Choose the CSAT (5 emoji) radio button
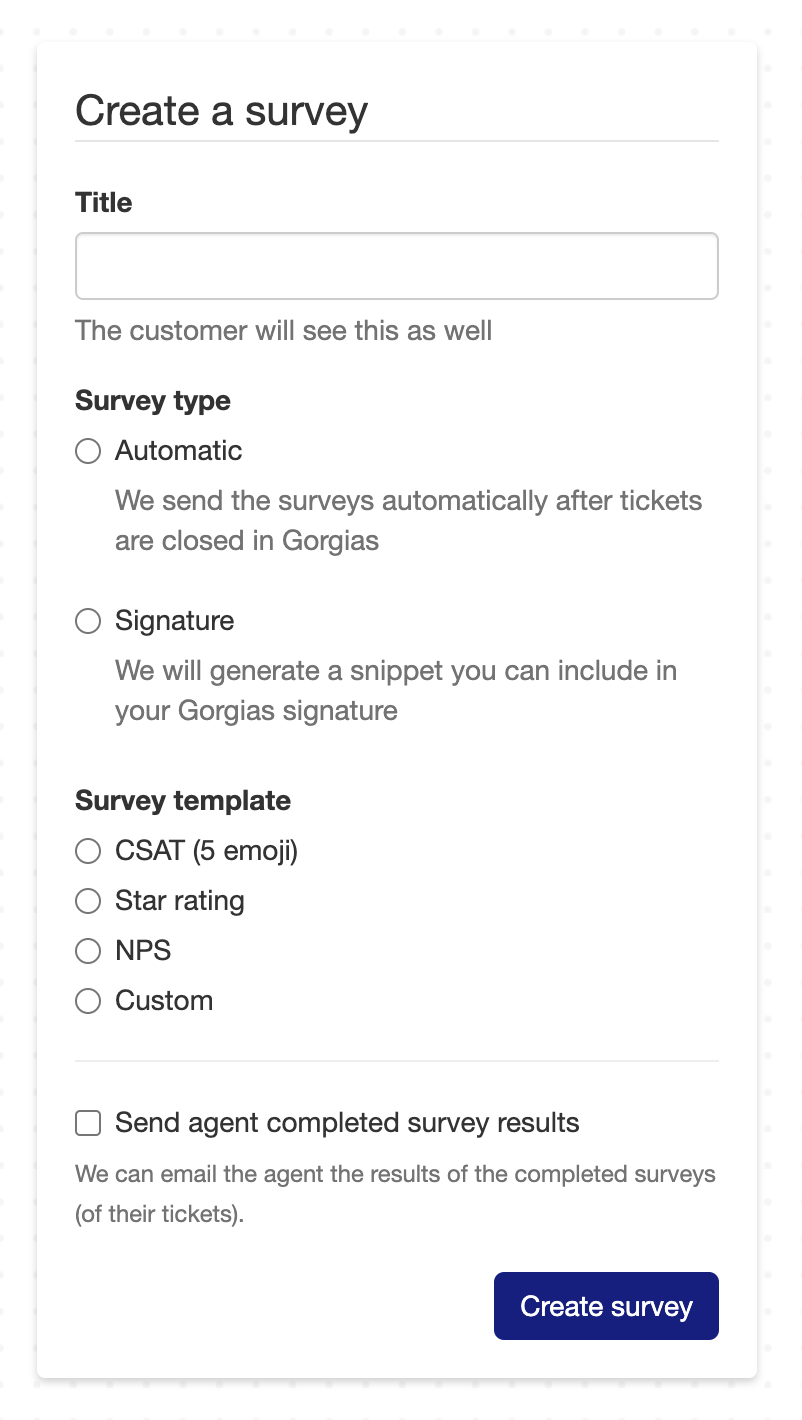Viewport: 802px width, 1420px height. (89, 852)
